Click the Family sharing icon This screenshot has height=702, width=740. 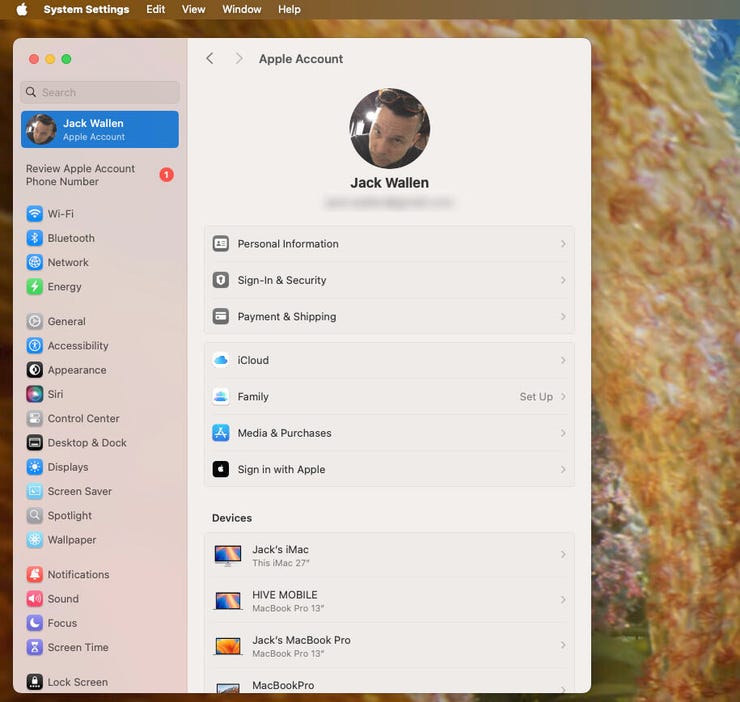(x=220, y=397)
